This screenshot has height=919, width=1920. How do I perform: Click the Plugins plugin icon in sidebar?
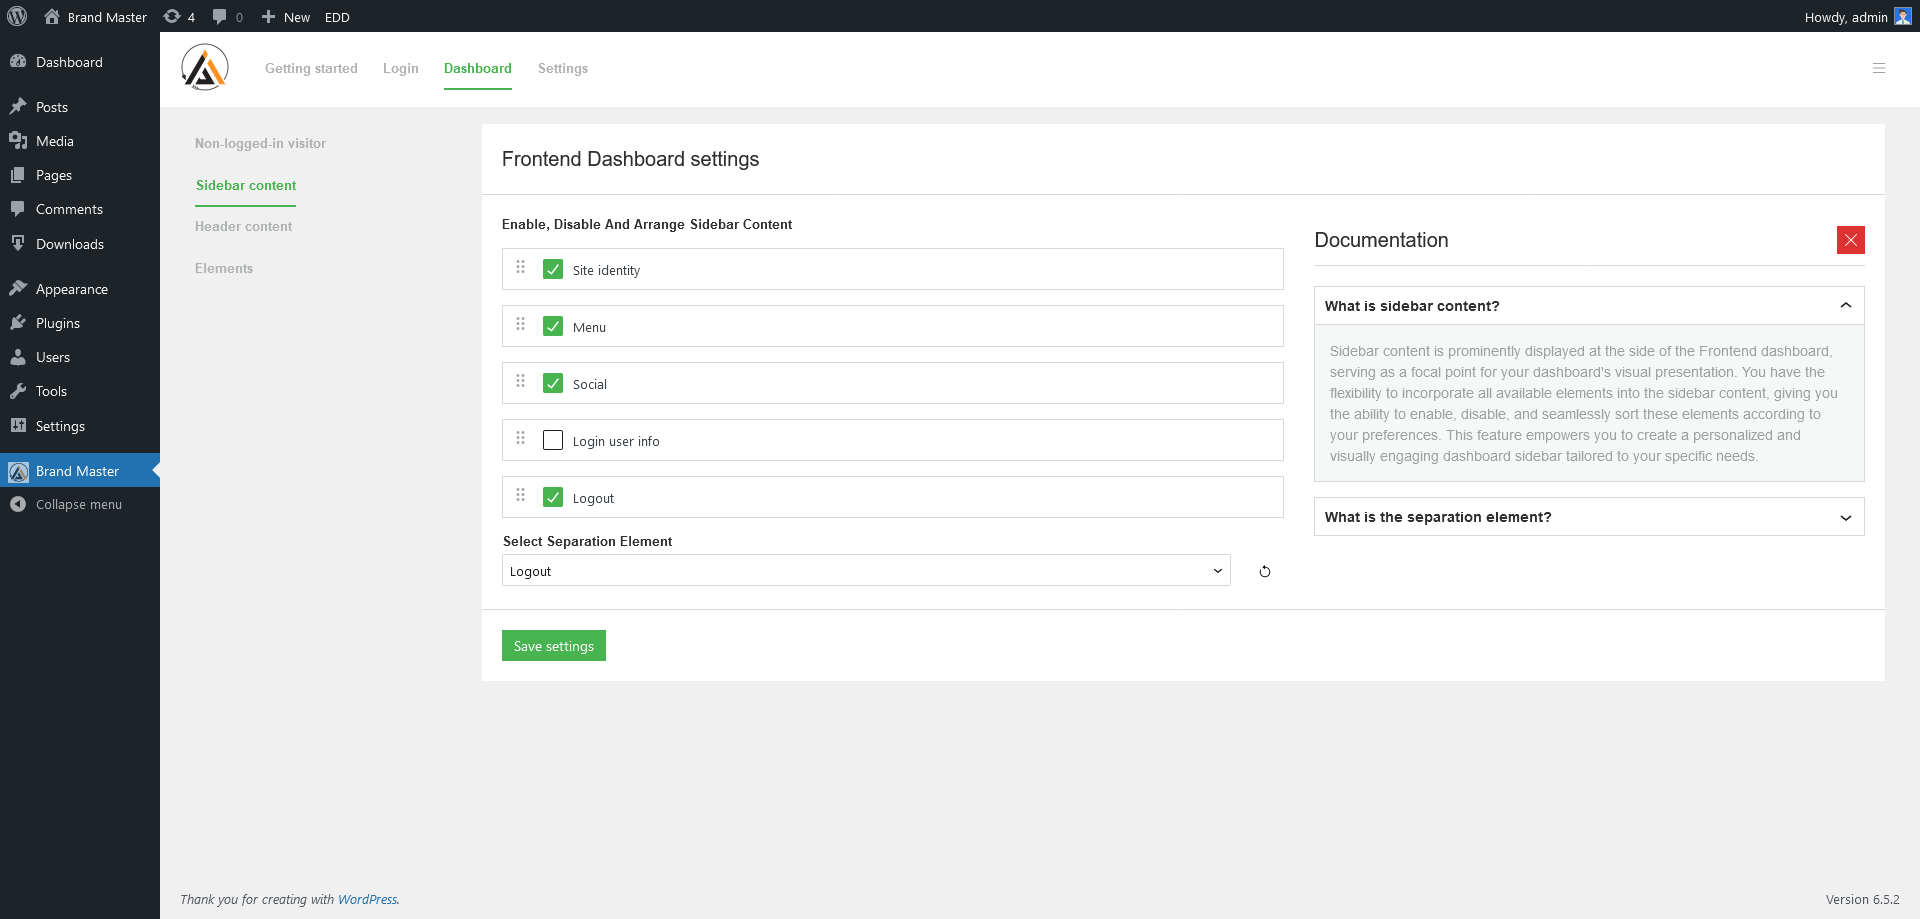[19, 322]
